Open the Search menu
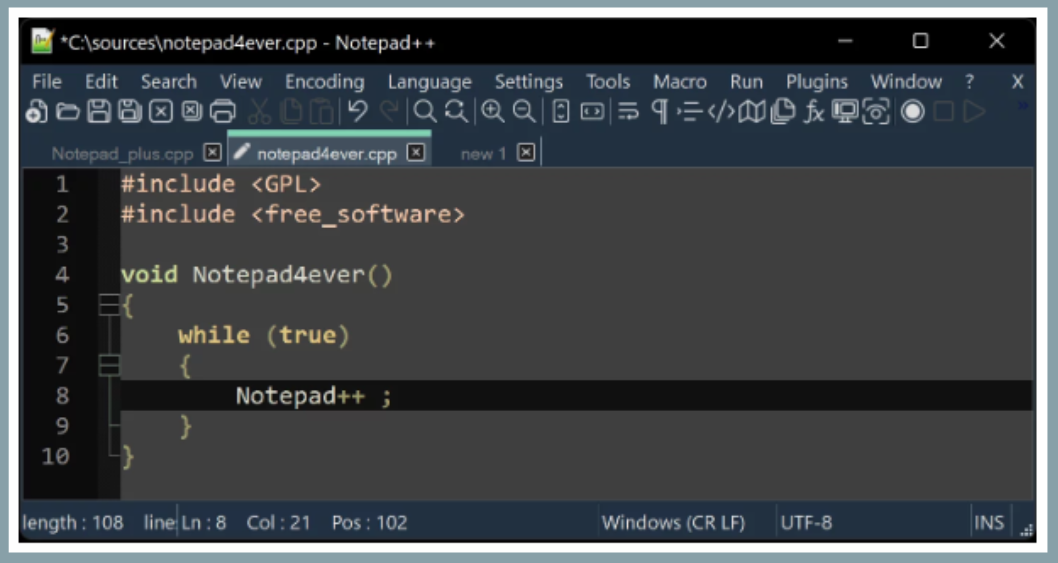This screenshot has width=1058, height=563. (x=169, y=82)
